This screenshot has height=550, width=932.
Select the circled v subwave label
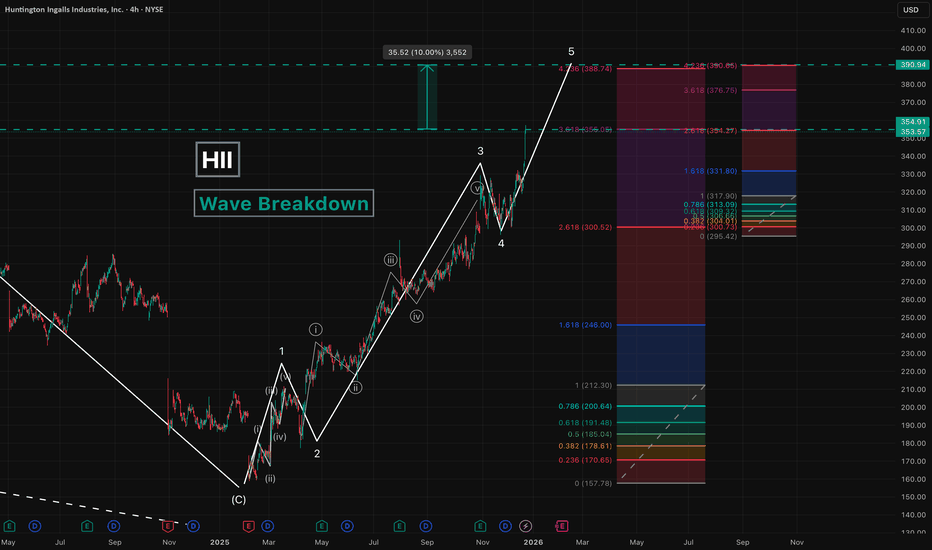tap(477, 188)
